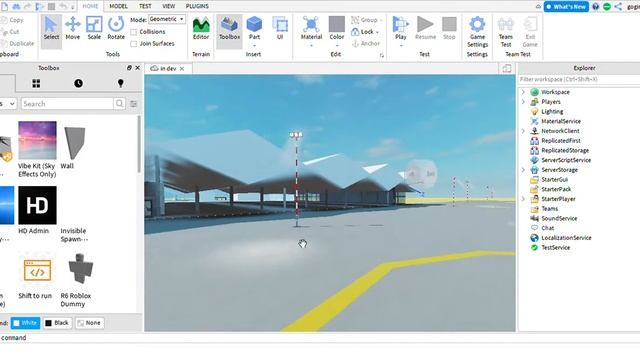Open the Toolbox inventory grid tab
Viewport: 640px width, 360px height.
click(36, 84)
